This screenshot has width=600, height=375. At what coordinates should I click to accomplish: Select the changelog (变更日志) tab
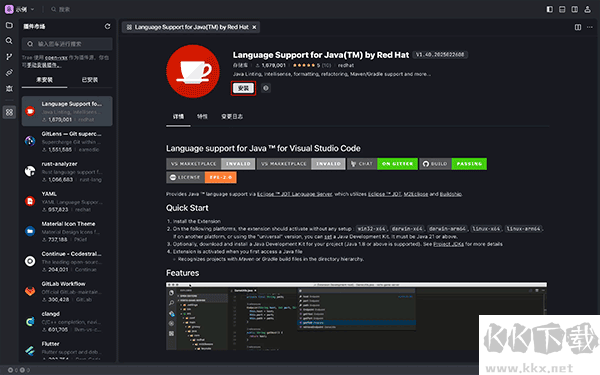point(232,117)
